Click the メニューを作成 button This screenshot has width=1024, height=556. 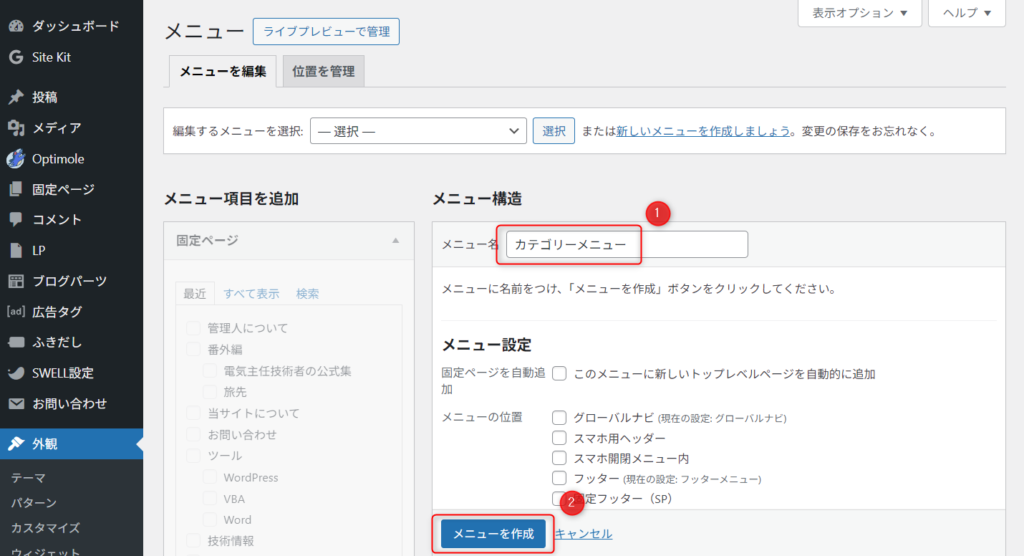click(x=493, y=534)
